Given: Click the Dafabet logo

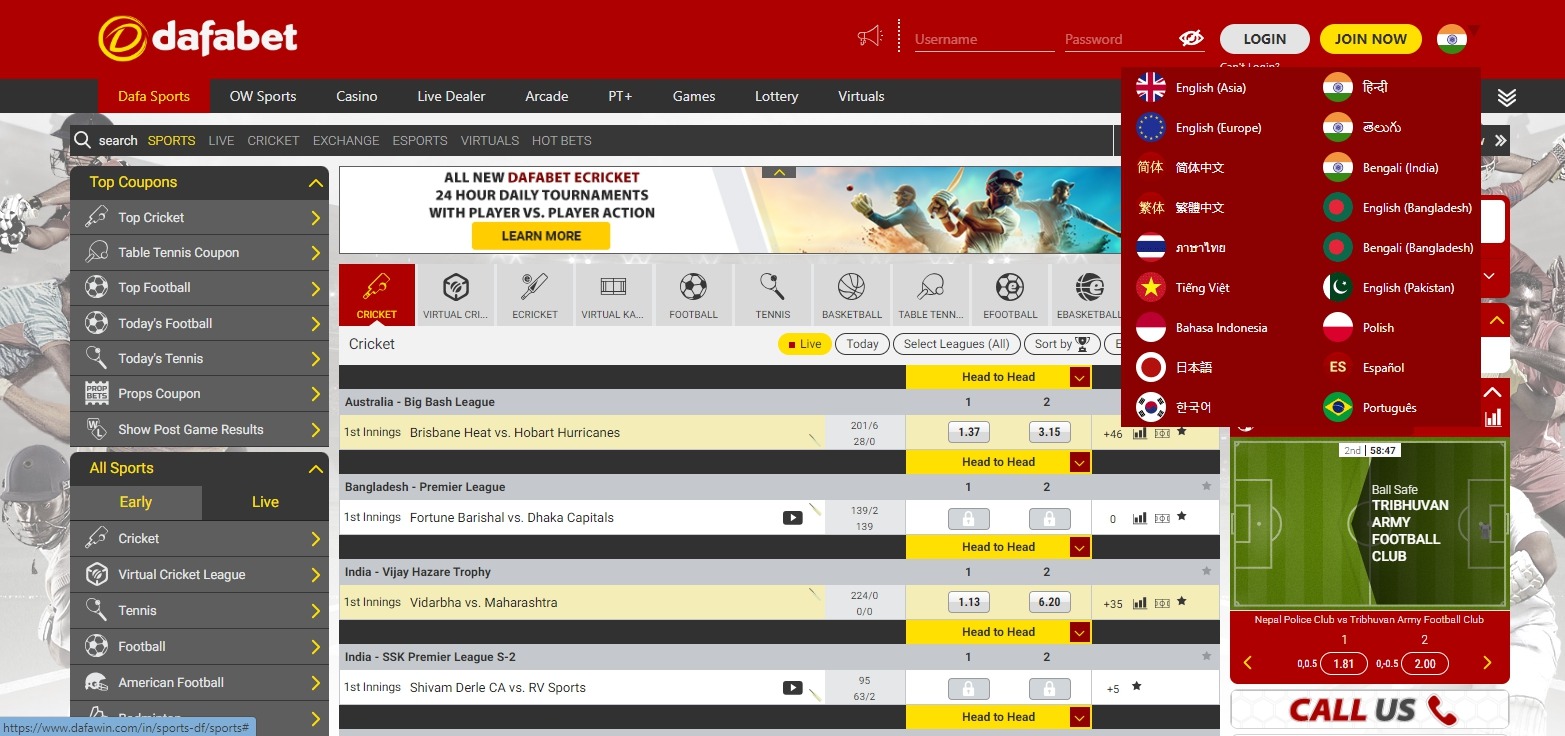Looking at the screenshot, I should (198, 38).
